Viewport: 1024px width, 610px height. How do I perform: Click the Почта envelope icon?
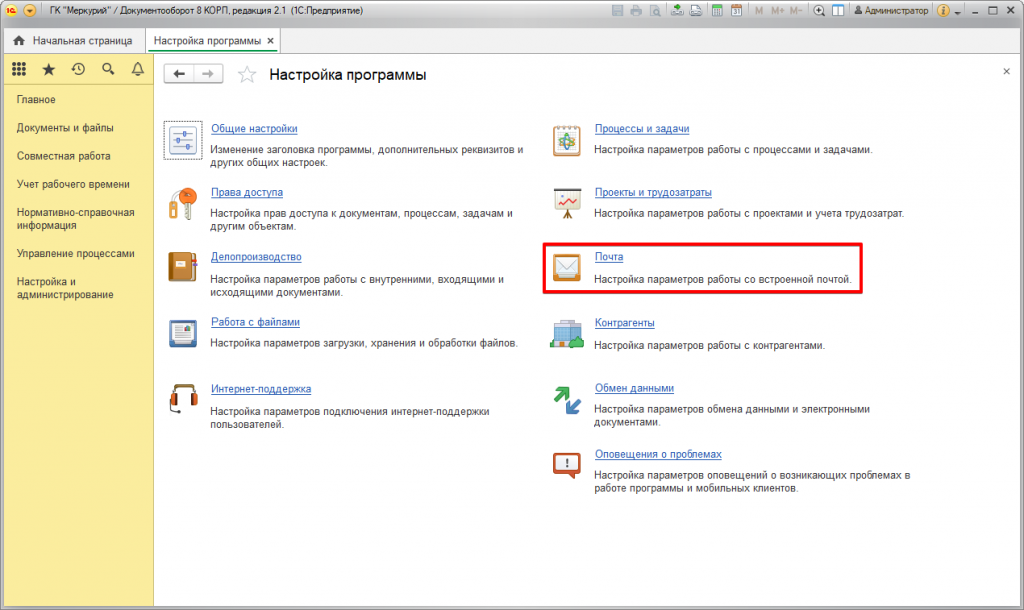tap(567, 268)
